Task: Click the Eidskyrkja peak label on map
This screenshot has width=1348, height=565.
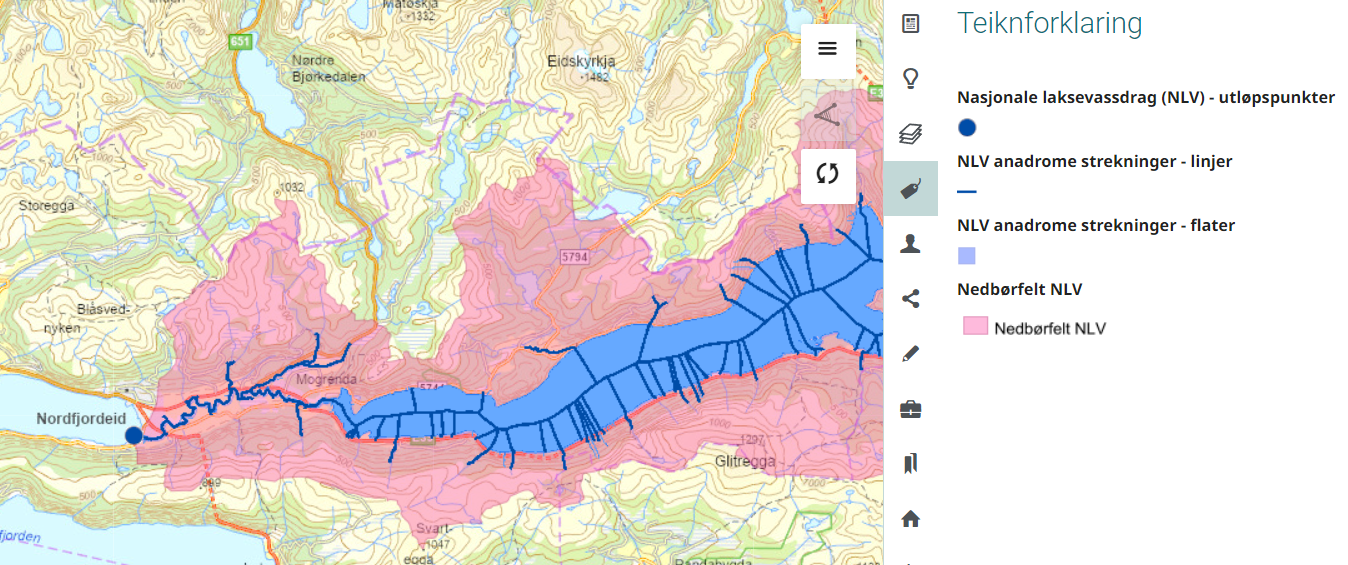Action: coord(581,61)
